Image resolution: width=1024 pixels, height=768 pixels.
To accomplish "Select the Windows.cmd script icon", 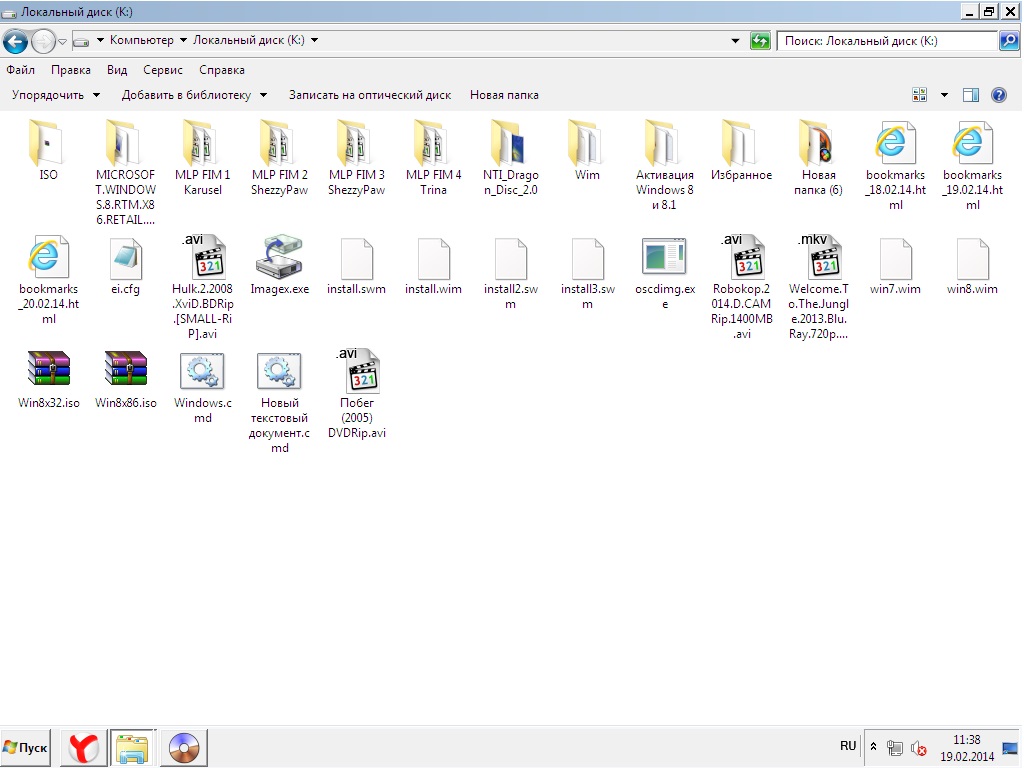I will pyautogui.click(x=202, y=371).
